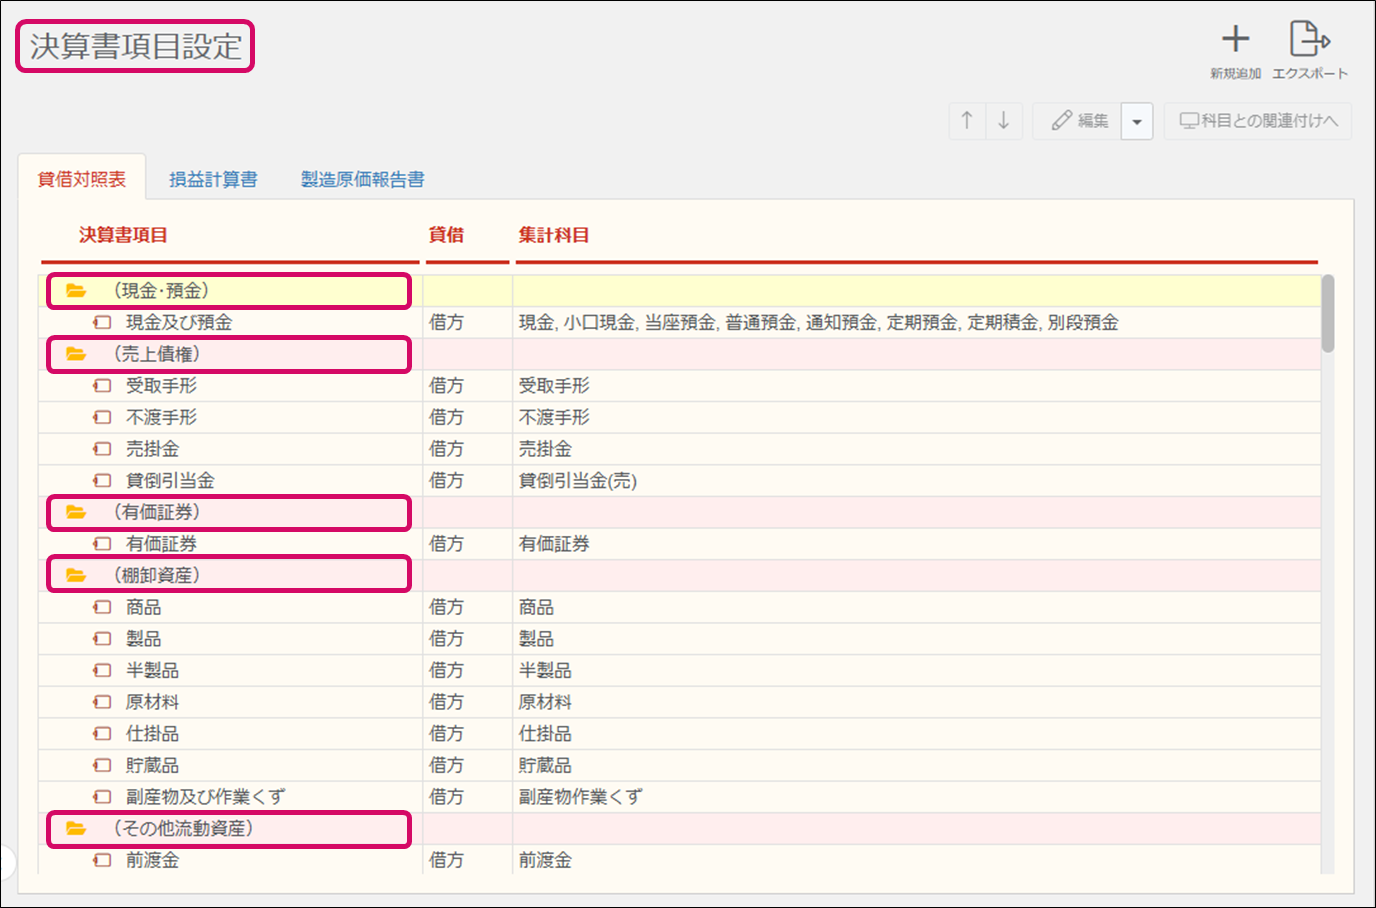Click the 編集 pencil edit button
1376x908 pixels.
pyautogui.click(x=1079, y=121)
